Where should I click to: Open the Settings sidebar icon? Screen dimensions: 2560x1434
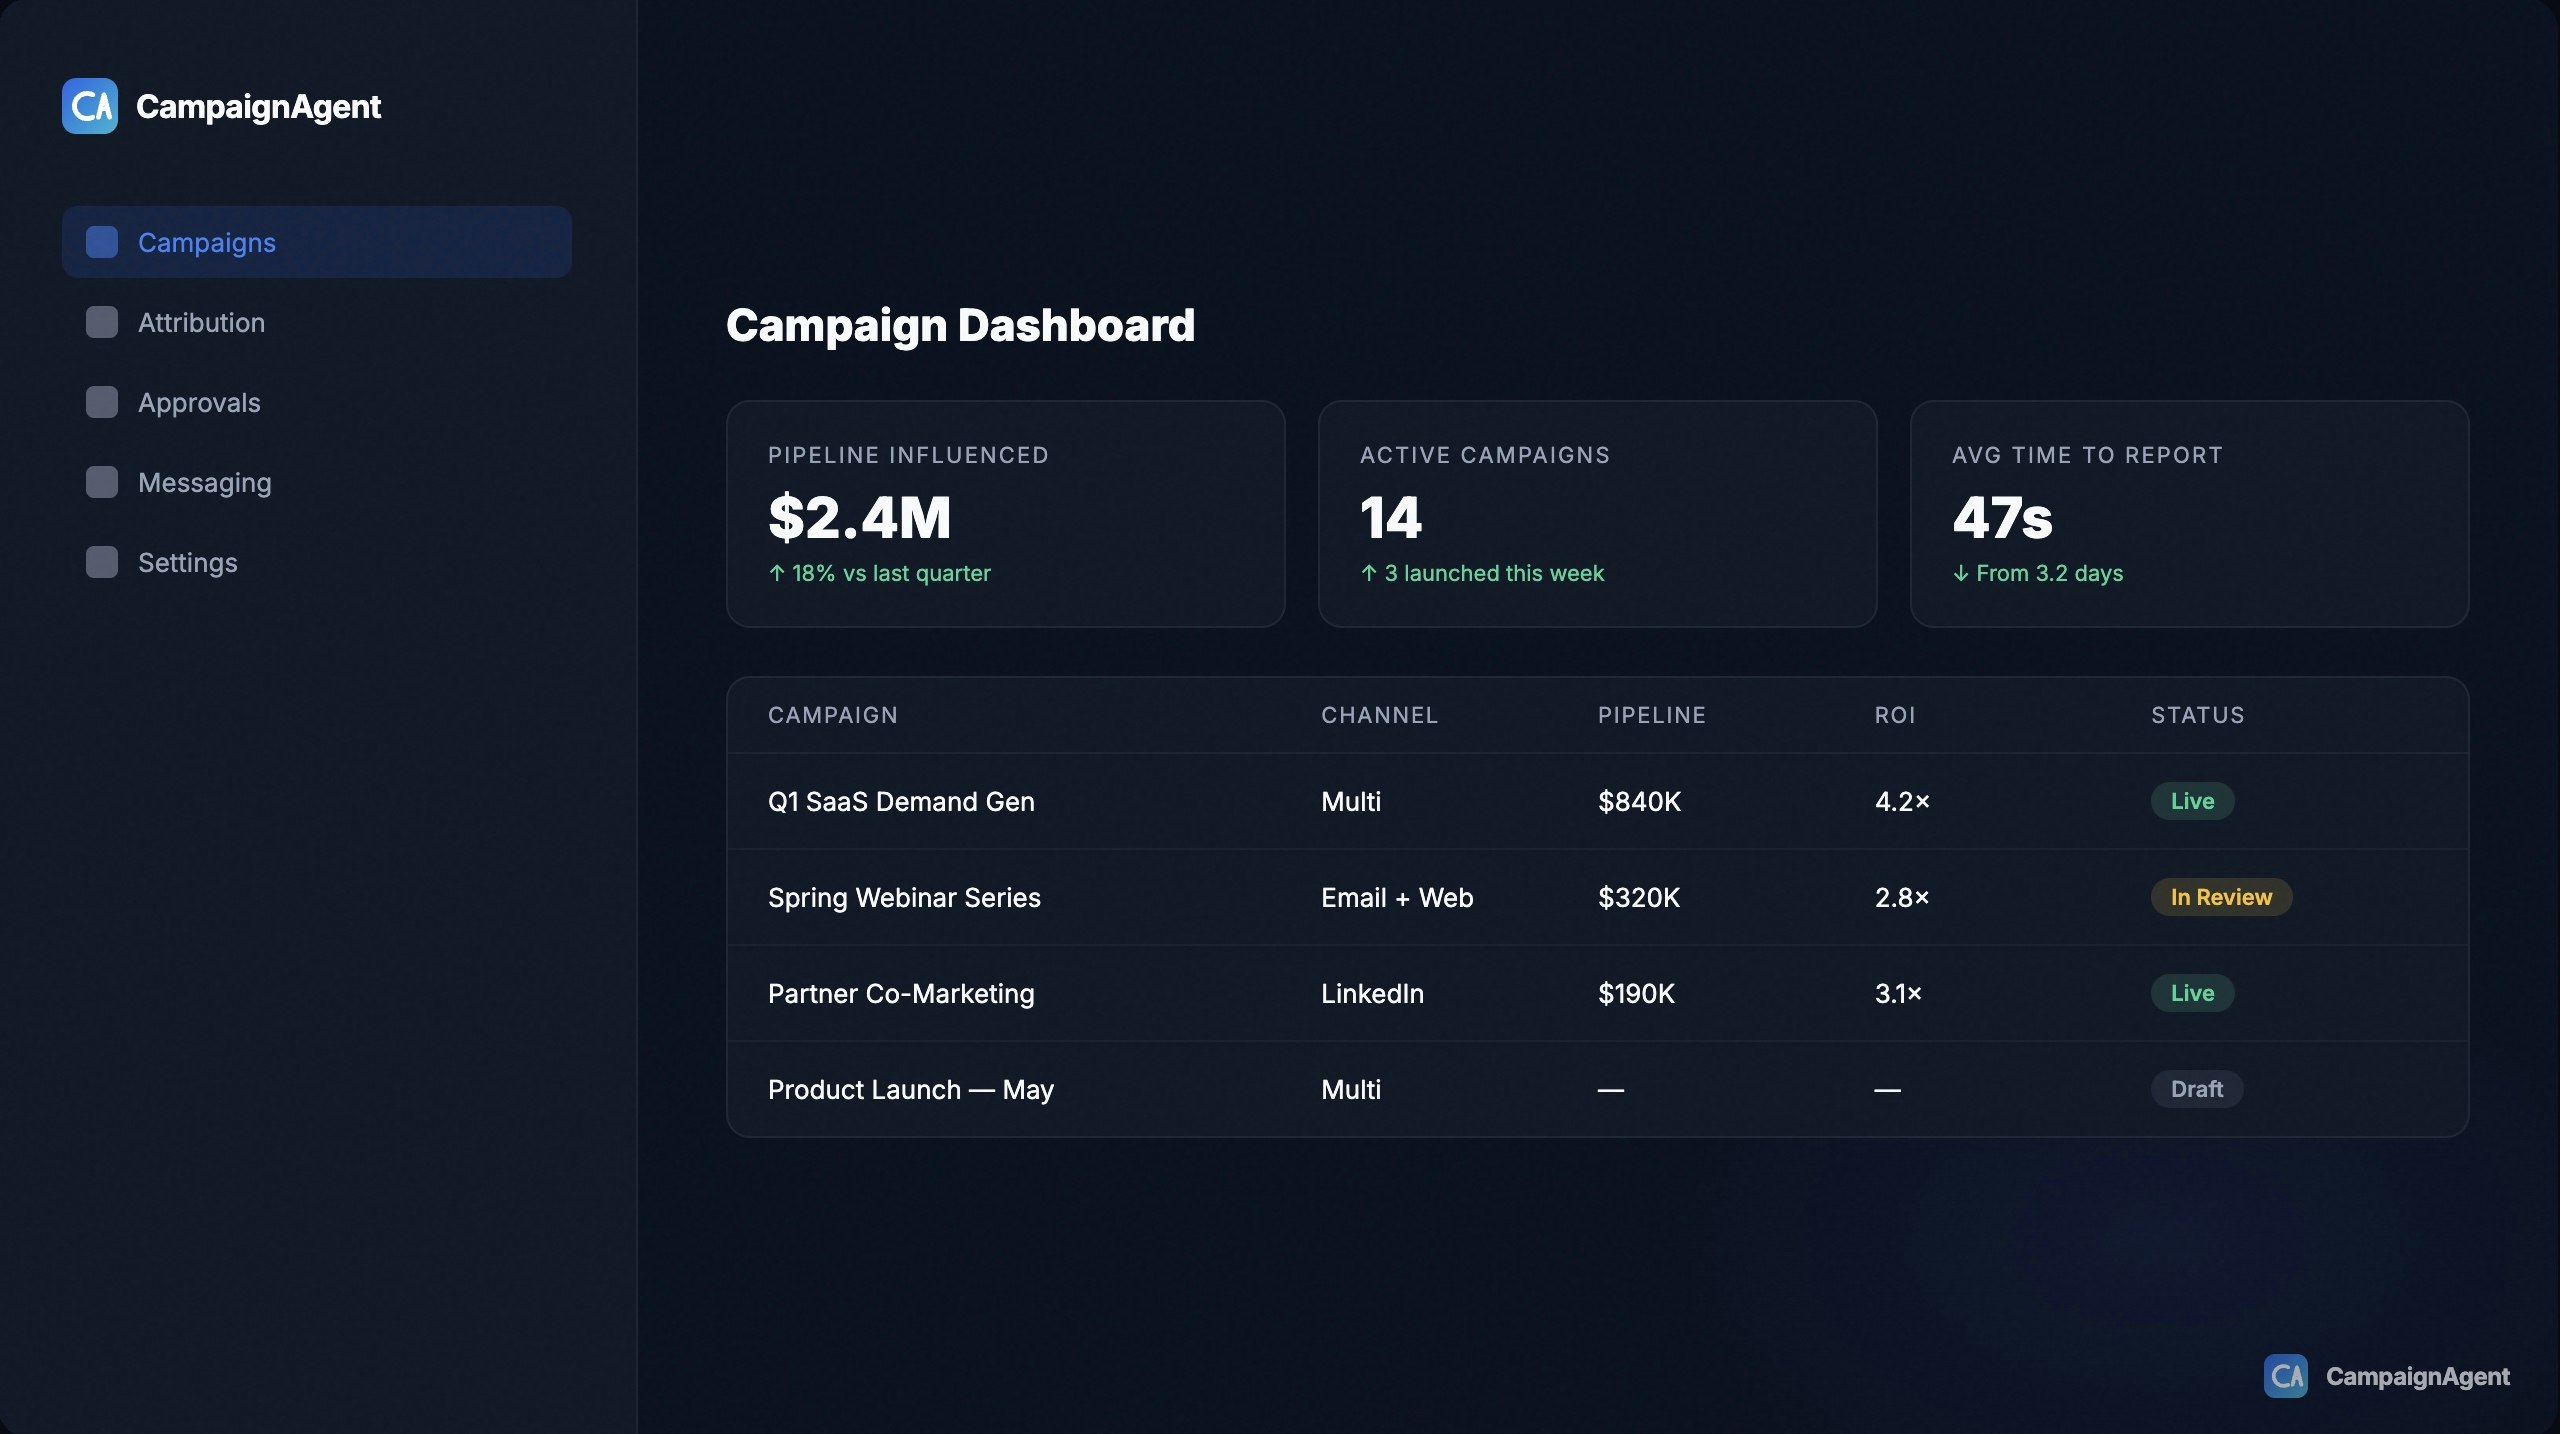coord(102,562)
